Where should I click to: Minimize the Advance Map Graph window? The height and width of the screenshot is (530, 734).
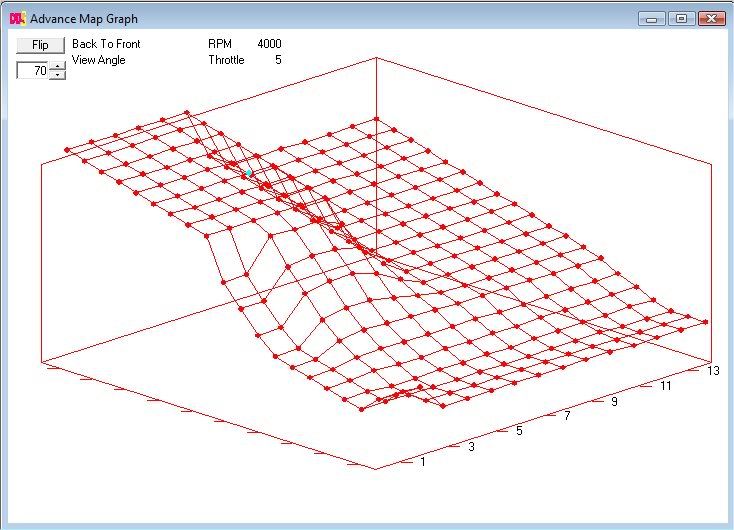pyautogui.click(x=652, y=19)
